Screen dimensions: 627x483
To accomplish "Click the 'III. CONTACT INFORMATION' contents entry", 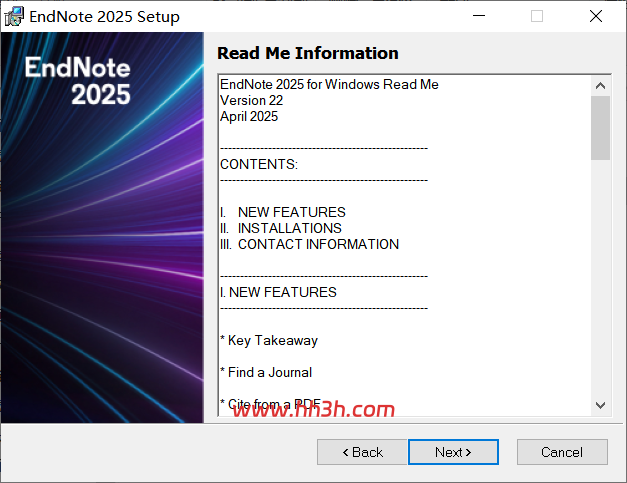I will pyautogui.click(x=310, y=244).
